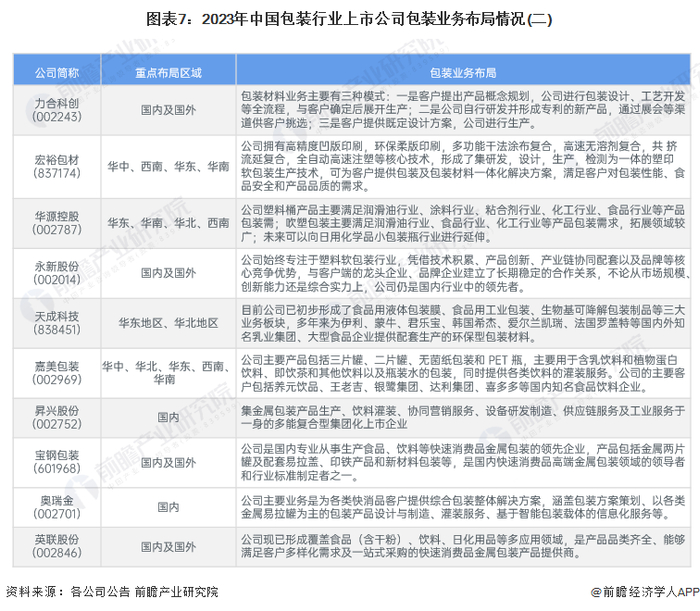Select region cell in 力合科创 row

(x=168, y=110)
